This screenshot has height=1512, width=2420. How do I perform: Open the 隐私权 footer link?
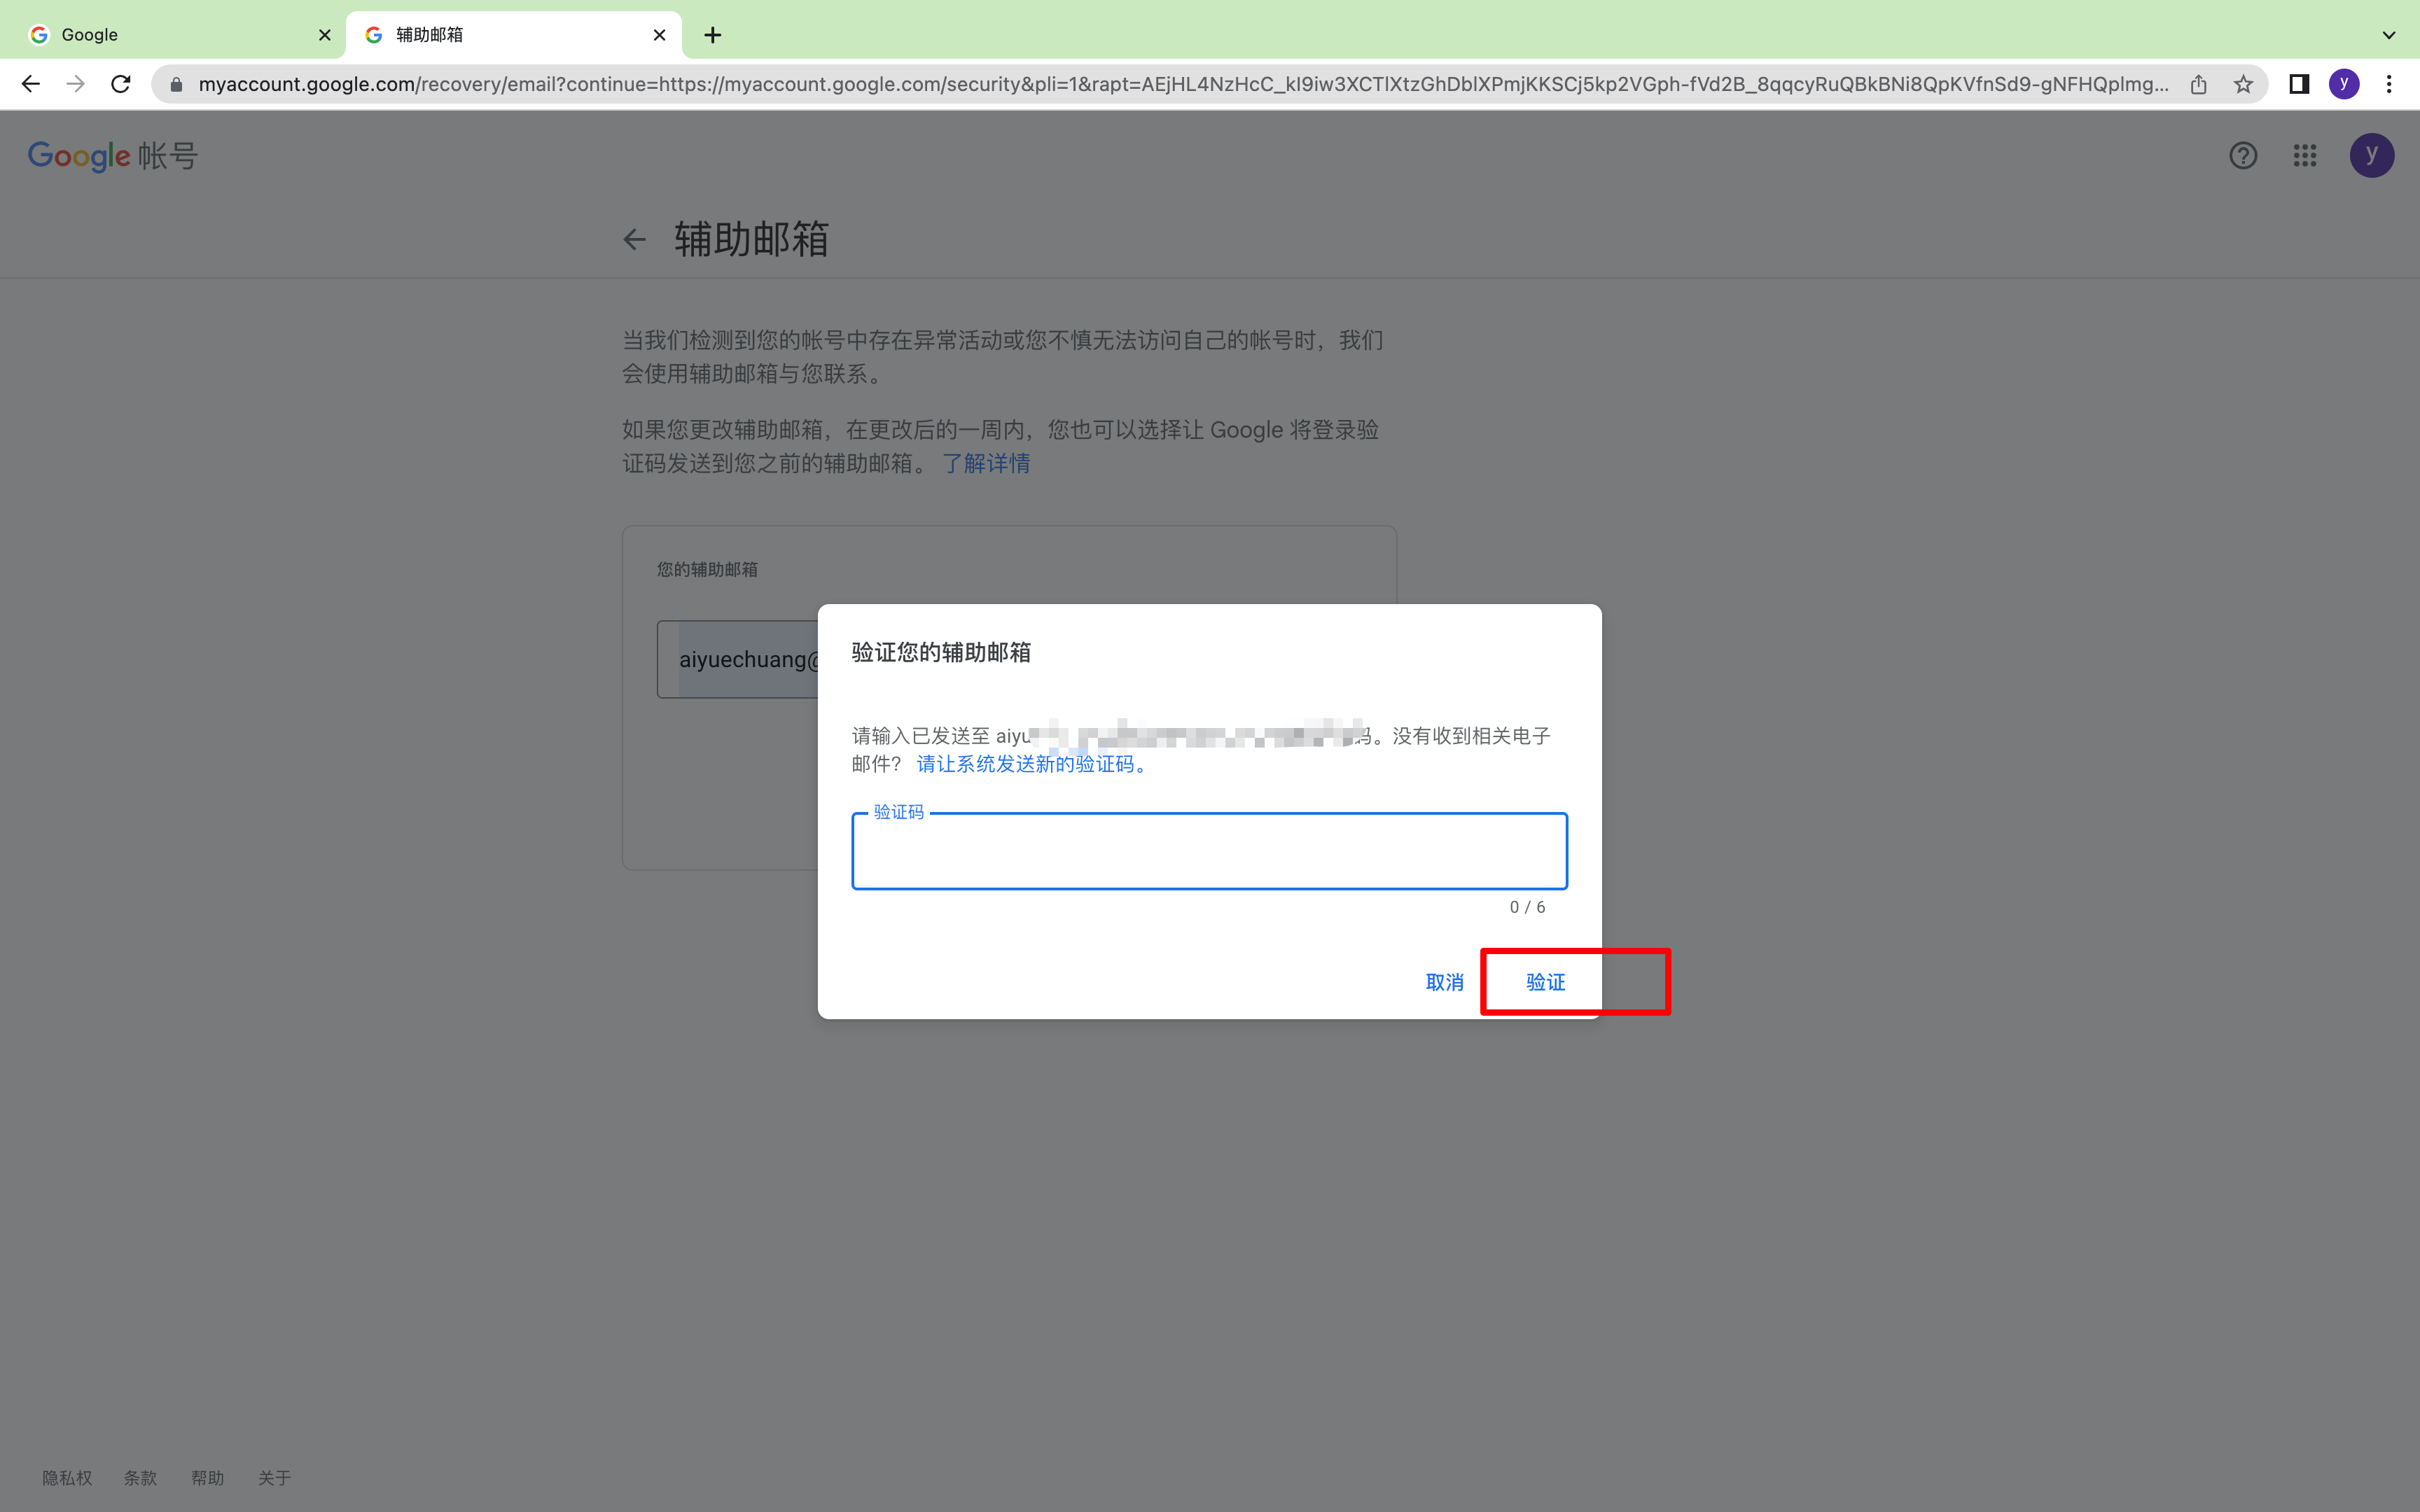click(x=67, y=1478)
